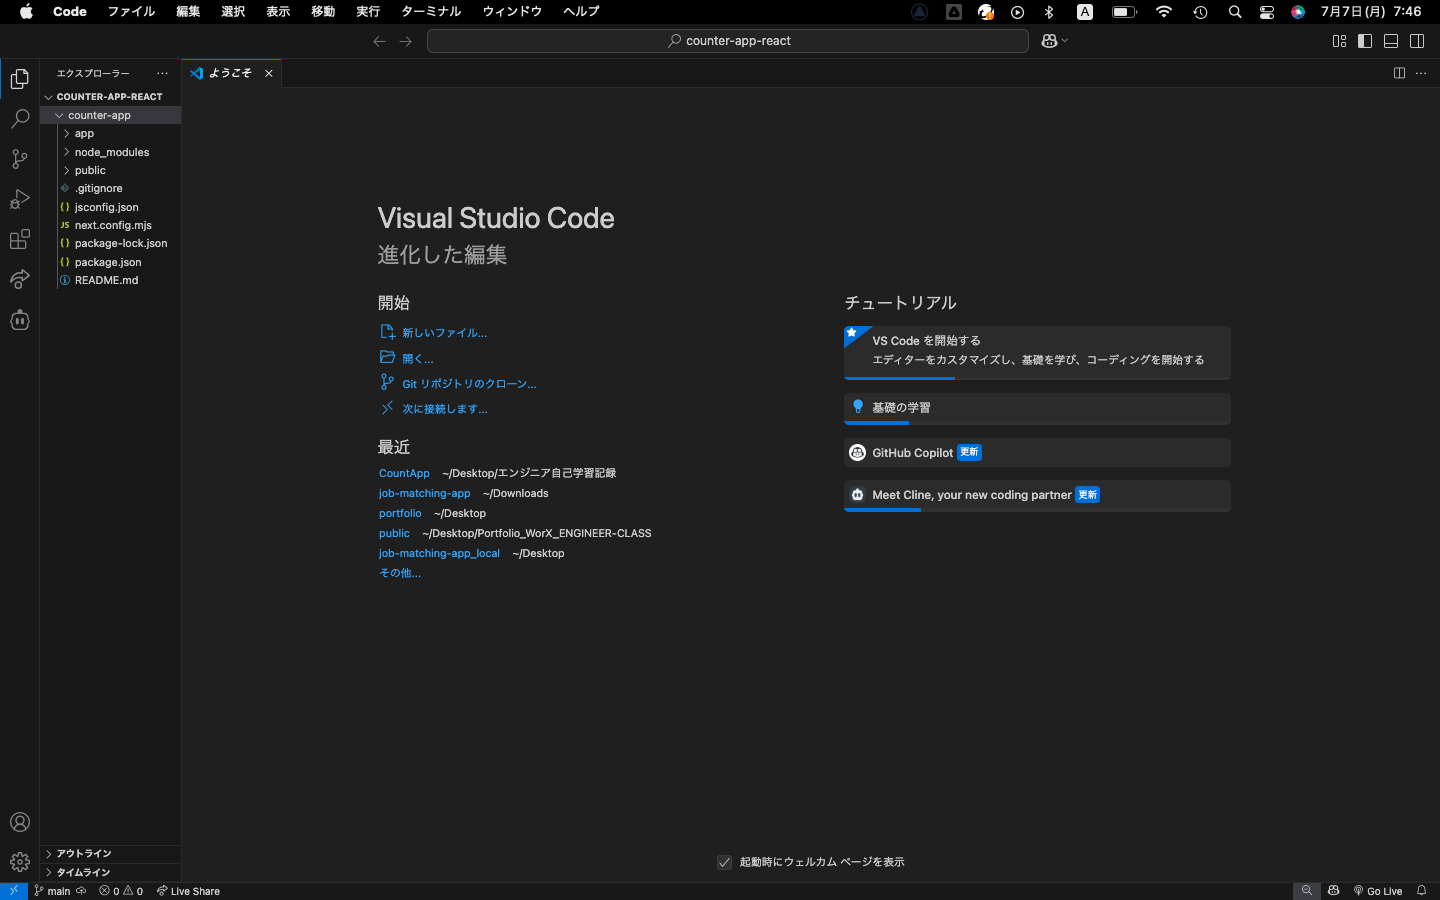Screen dimensions: 1440x900
Task: Expand the タイムライン section
Action: click(110, 872)
